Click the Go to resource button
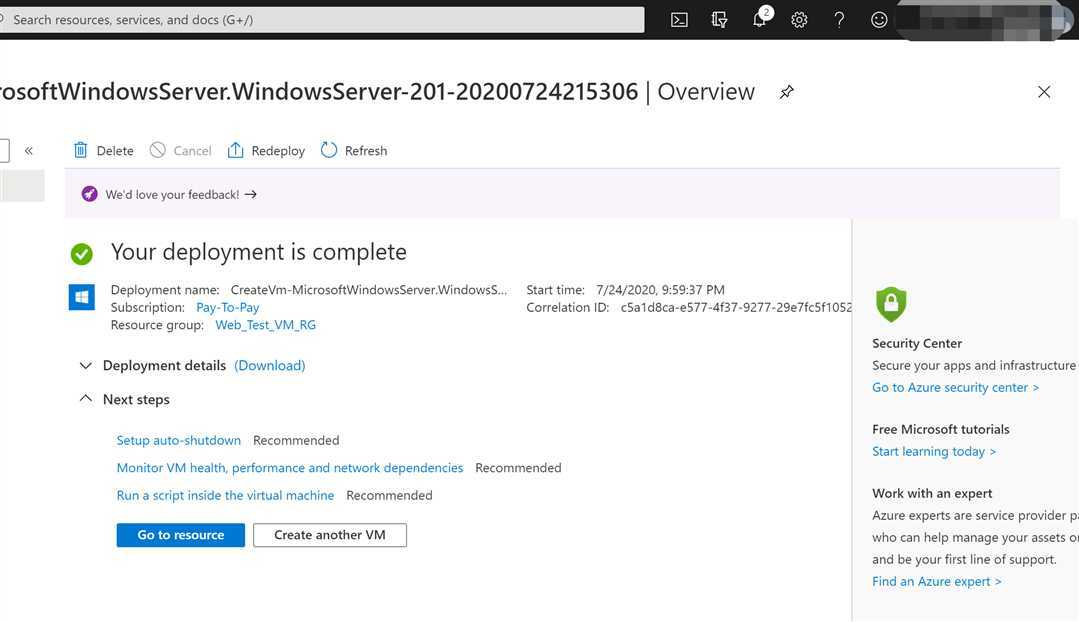This screenshot has height=622, width=1079. coord(181,535)
